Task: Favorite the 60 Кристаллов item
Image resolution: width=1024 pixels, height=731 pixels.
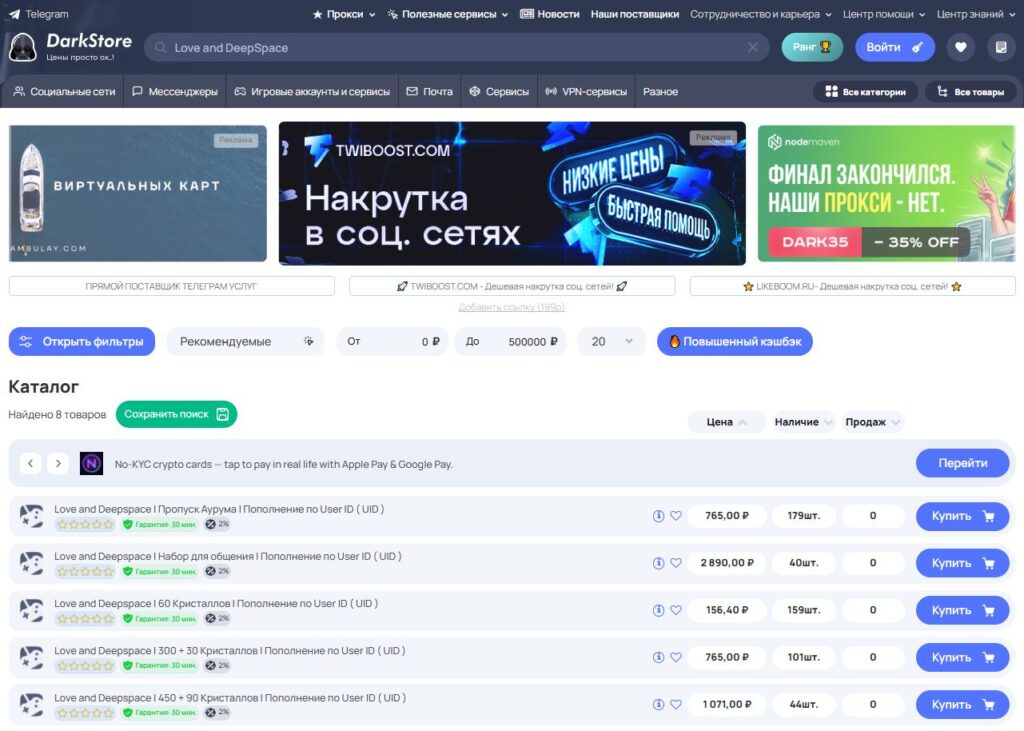Action: pos(676,610)
